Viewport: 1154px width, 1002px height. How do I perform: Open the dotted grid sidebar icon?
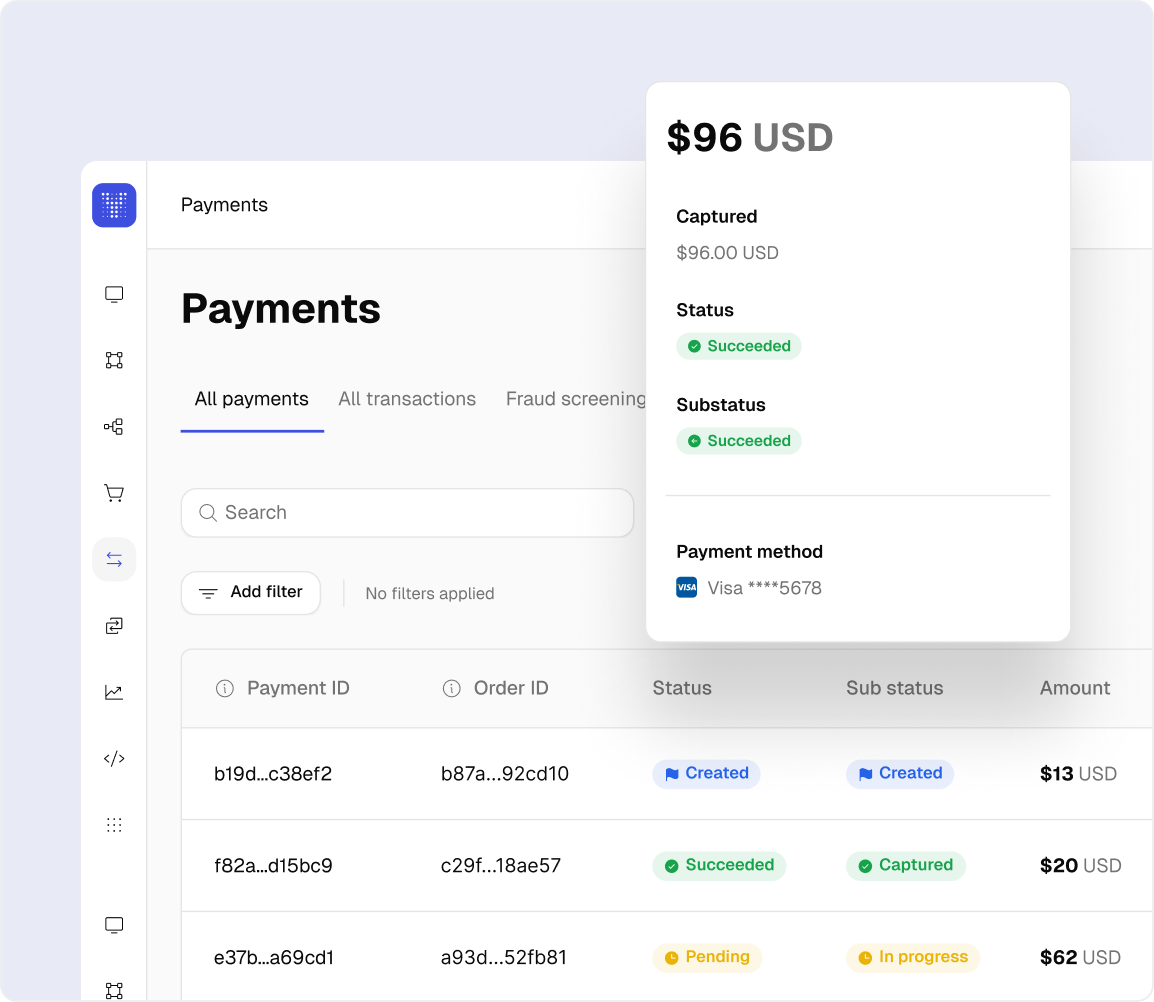(114, 825)
